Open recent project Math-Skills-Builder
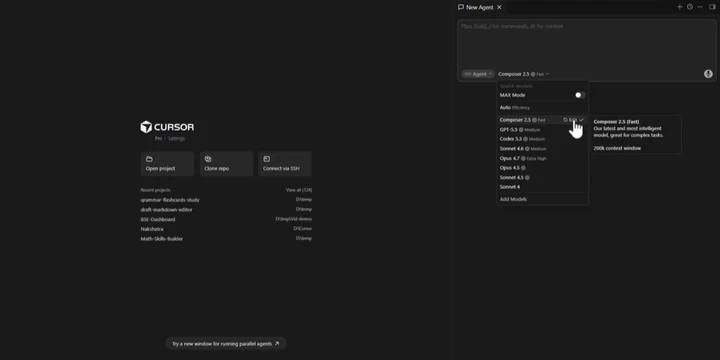This screenshot has width=720, height=360. coord(162,239)
